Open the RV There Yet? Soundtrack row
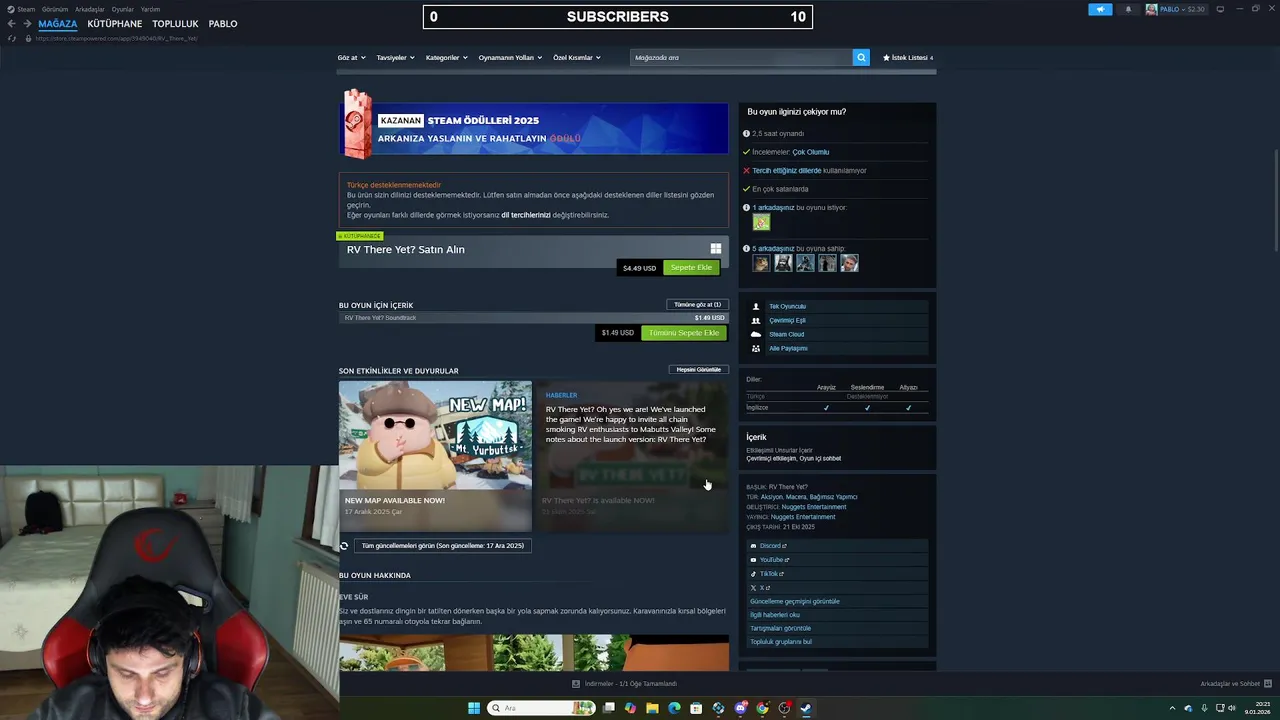 tap(533, 318)
